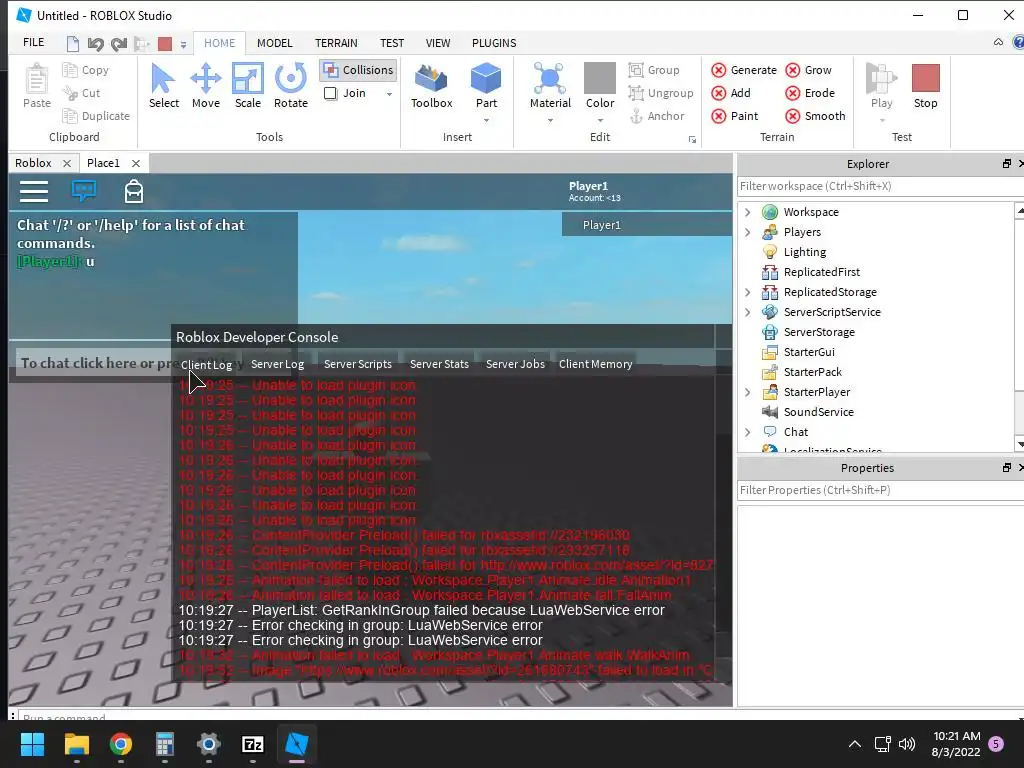Expand the Workspace tree node
This screenshot has width=1024, height=768.
pos(748,212)
